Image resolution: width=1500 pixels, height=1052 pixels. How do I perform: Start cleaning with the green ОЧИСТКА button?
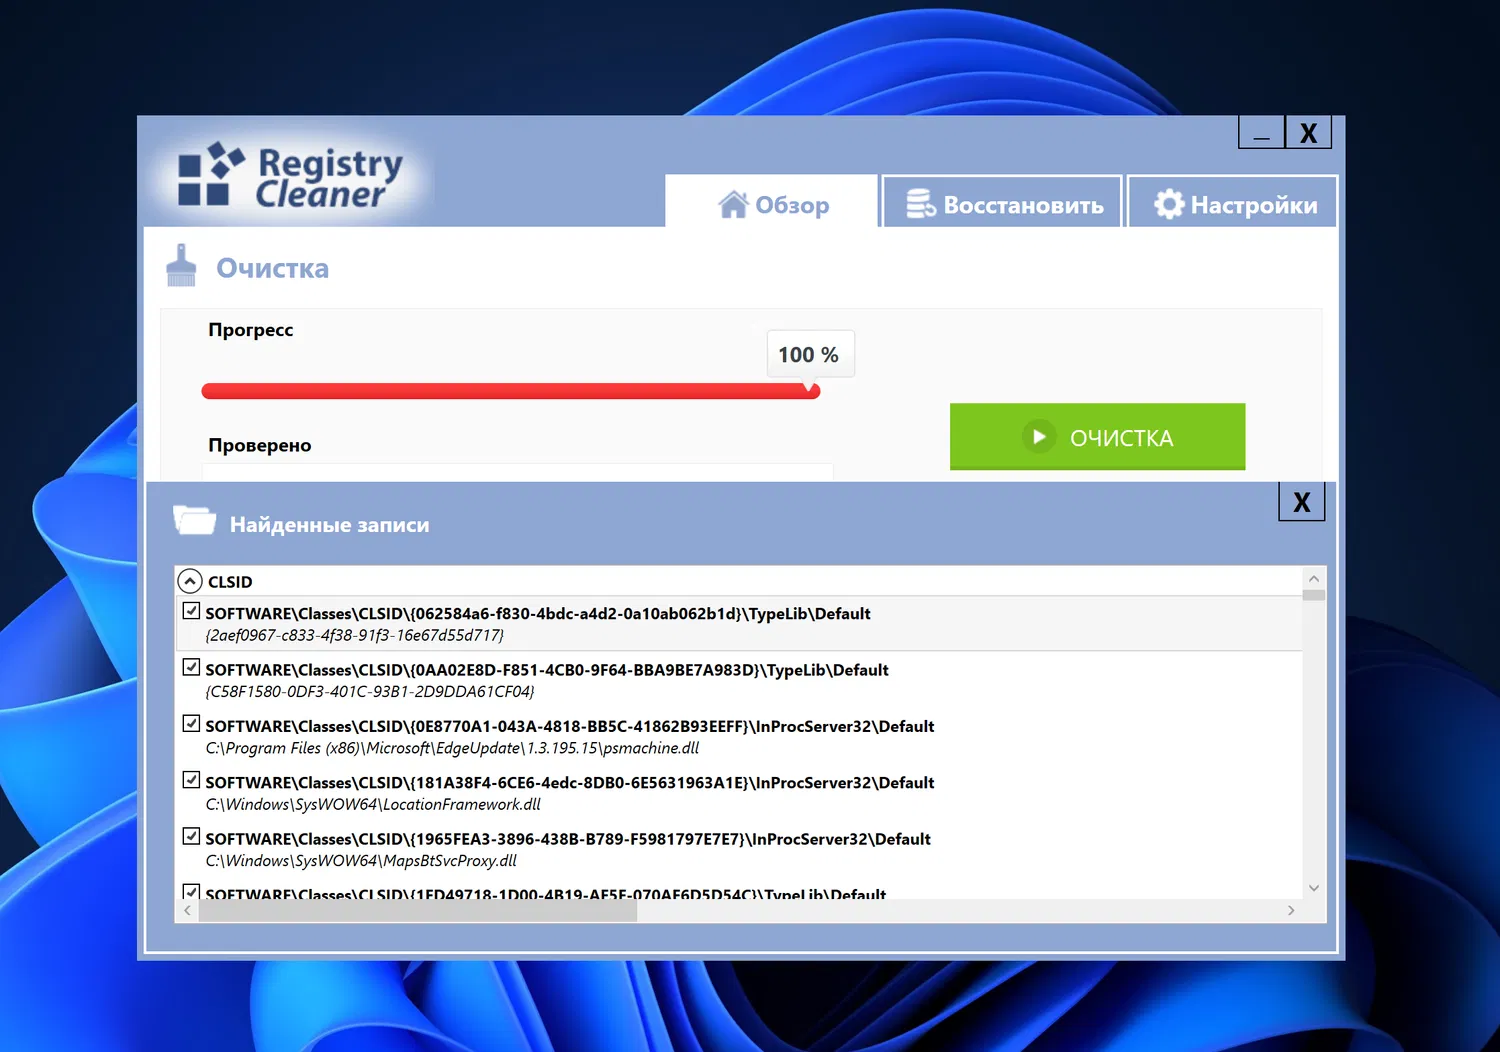tap(1097, 436)
